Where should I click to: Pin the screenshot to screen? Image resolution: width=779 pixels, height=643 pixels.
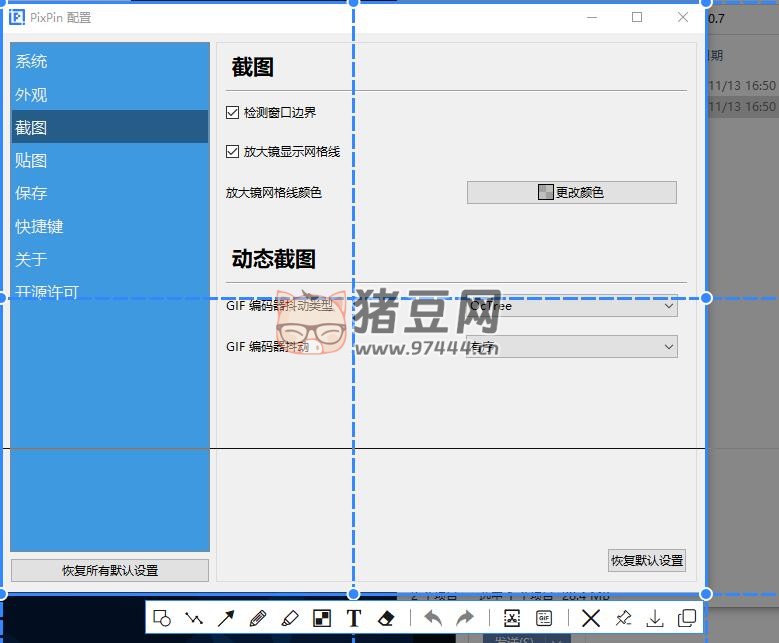(x=623, y=618)
